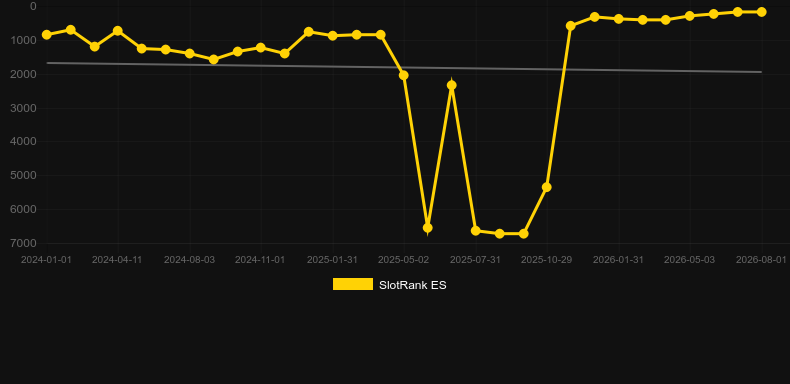Click the 2024-01-01 x-axis date label

[46, 260]
